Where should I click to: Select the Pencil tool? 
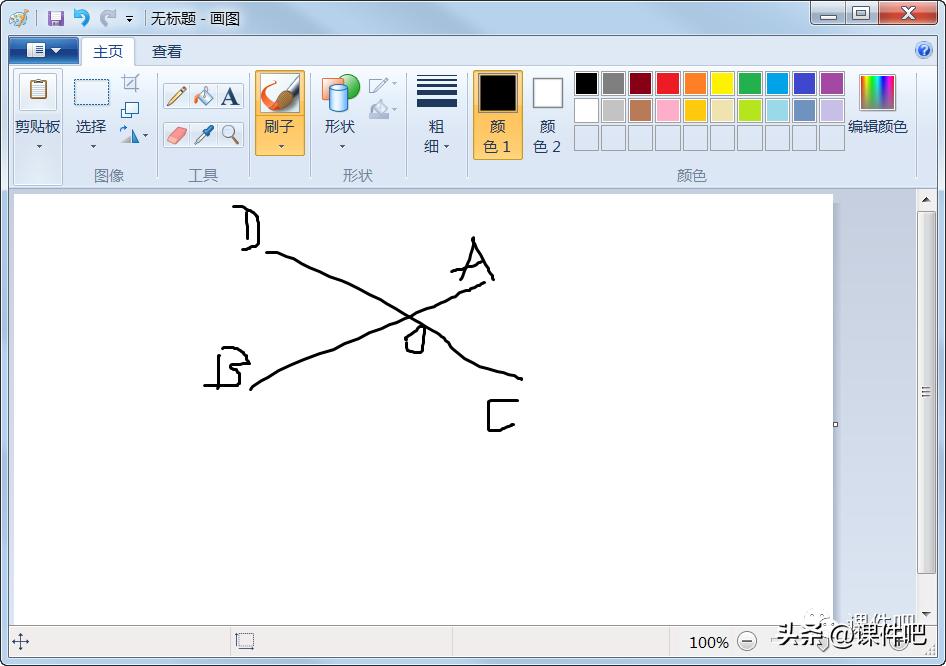176,96
